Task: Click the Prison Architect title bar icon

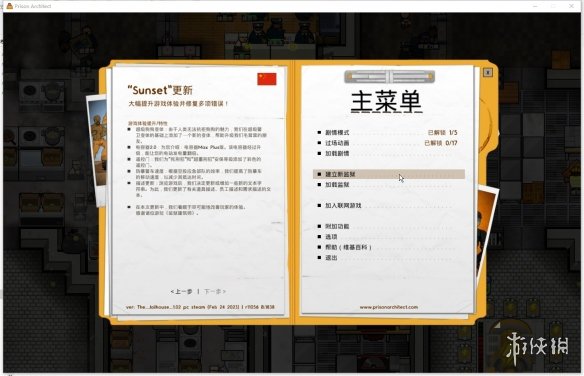Action: coord(10,6)
